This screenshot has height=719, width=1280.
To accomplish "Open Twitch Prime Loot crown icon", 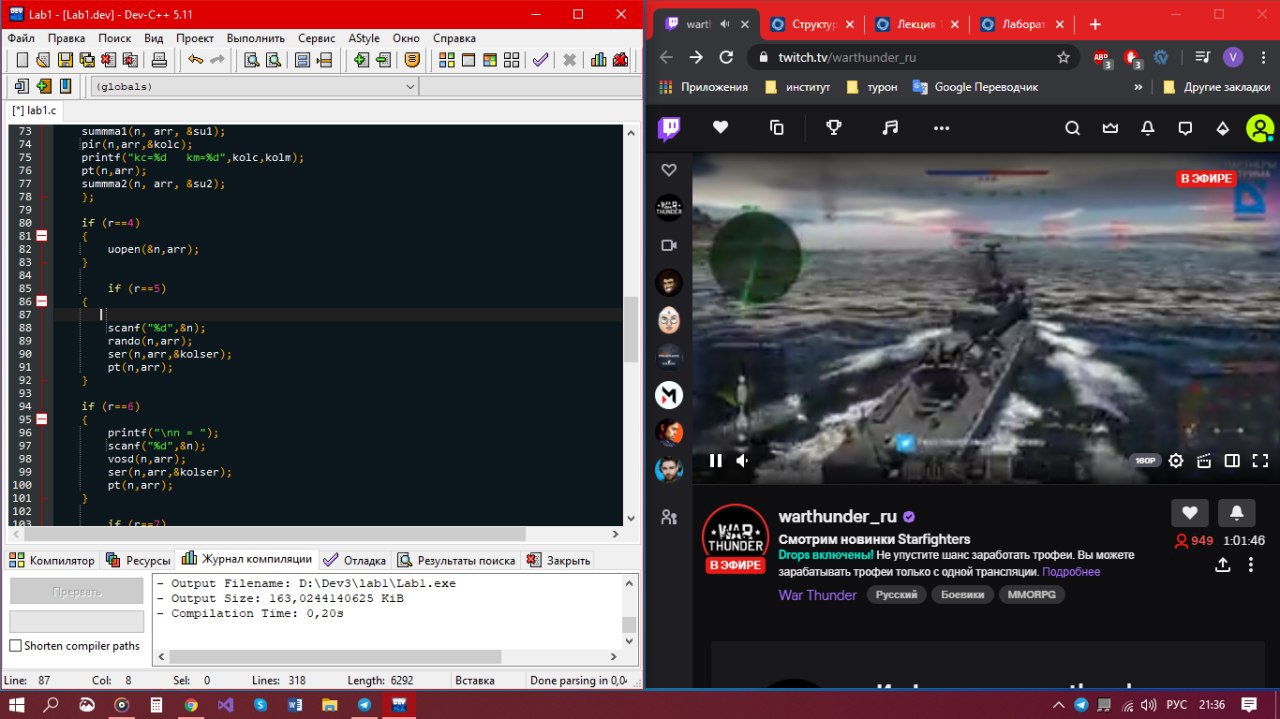I will 1110,128.
